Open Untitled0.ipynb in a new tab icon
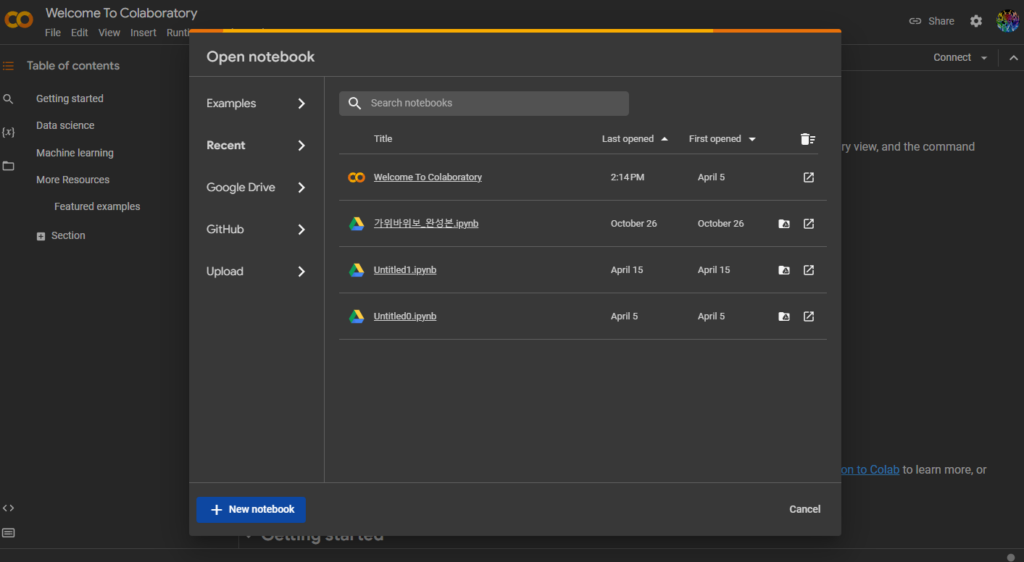 click(808, 317)
